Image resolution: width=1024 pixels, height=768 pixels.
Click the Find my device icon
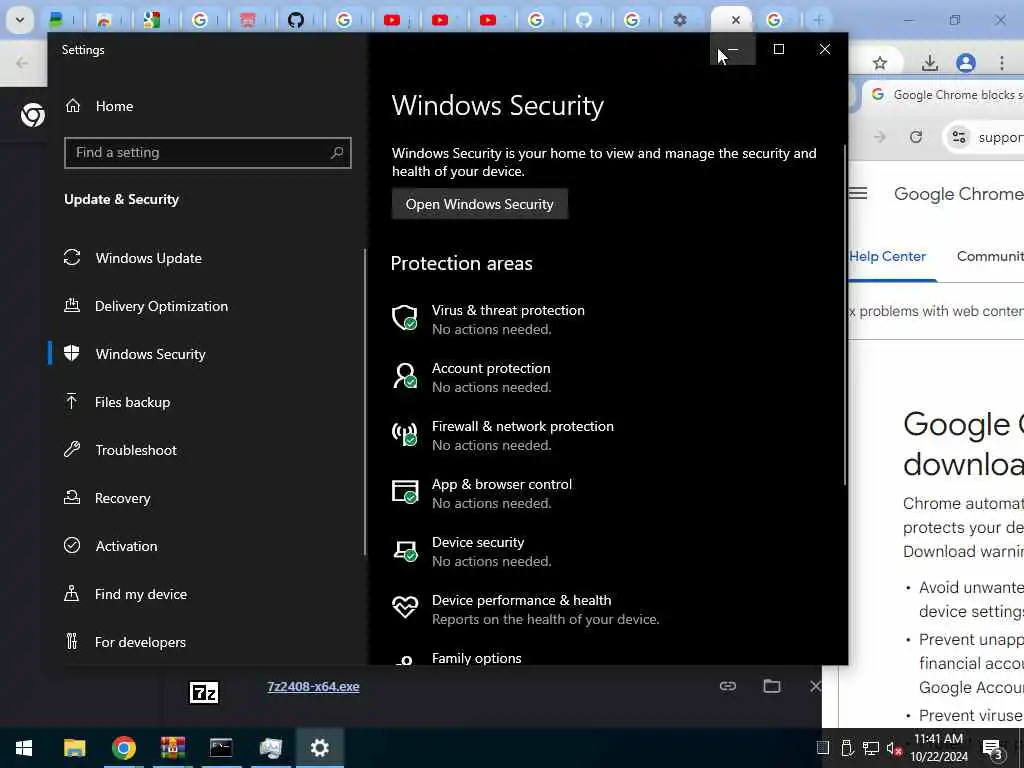pos(72,593)
